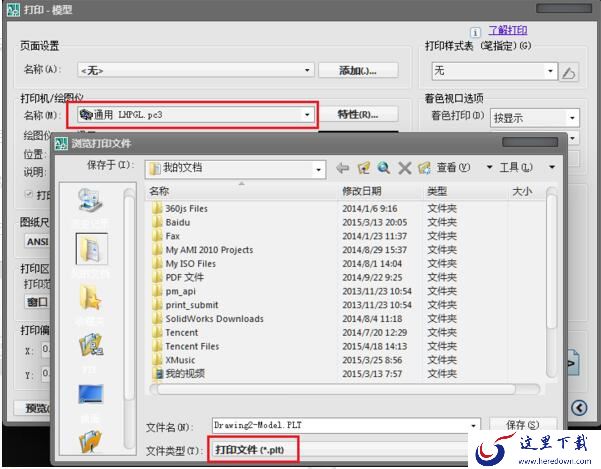Viewport: 601px width, 469px height.
Task: Click the info icon beside learn-plot link
Action: point(475,32)
